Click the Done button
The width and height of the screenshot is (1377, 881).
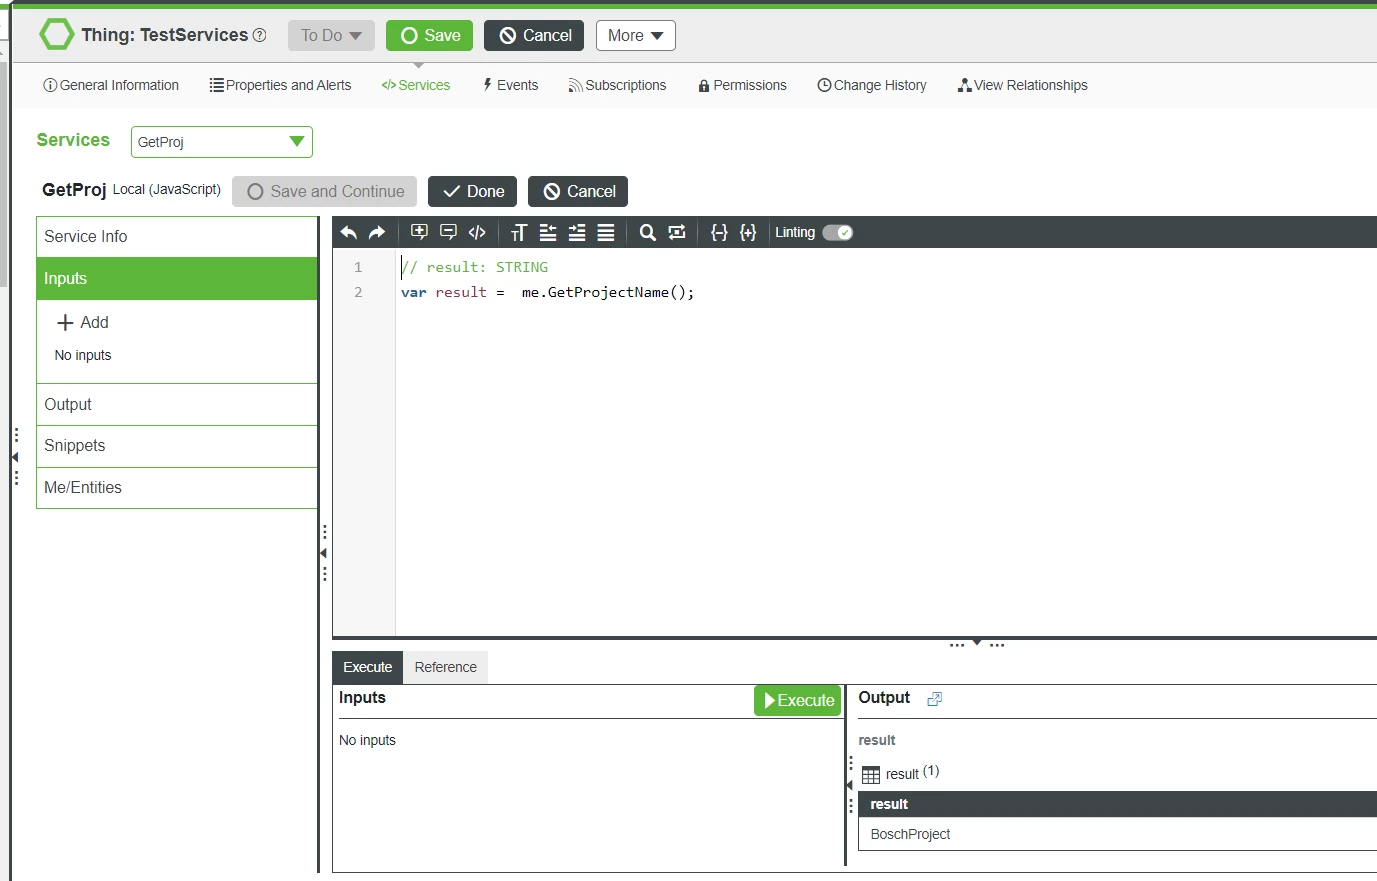pyautogui.click(x=472, y=191)
